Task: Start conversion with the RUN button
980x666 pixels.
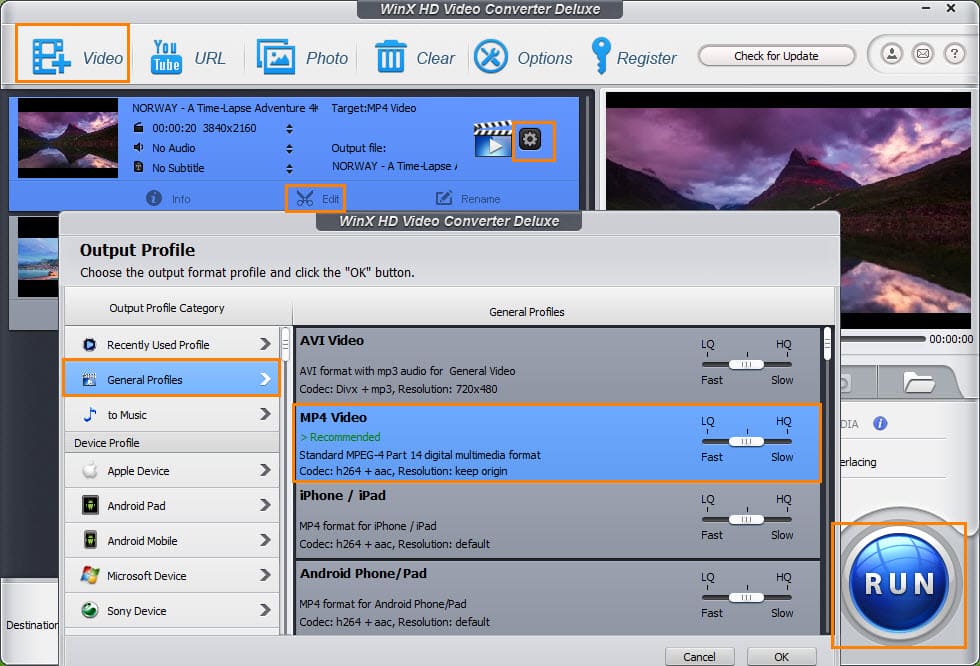Action: point(899,584)
